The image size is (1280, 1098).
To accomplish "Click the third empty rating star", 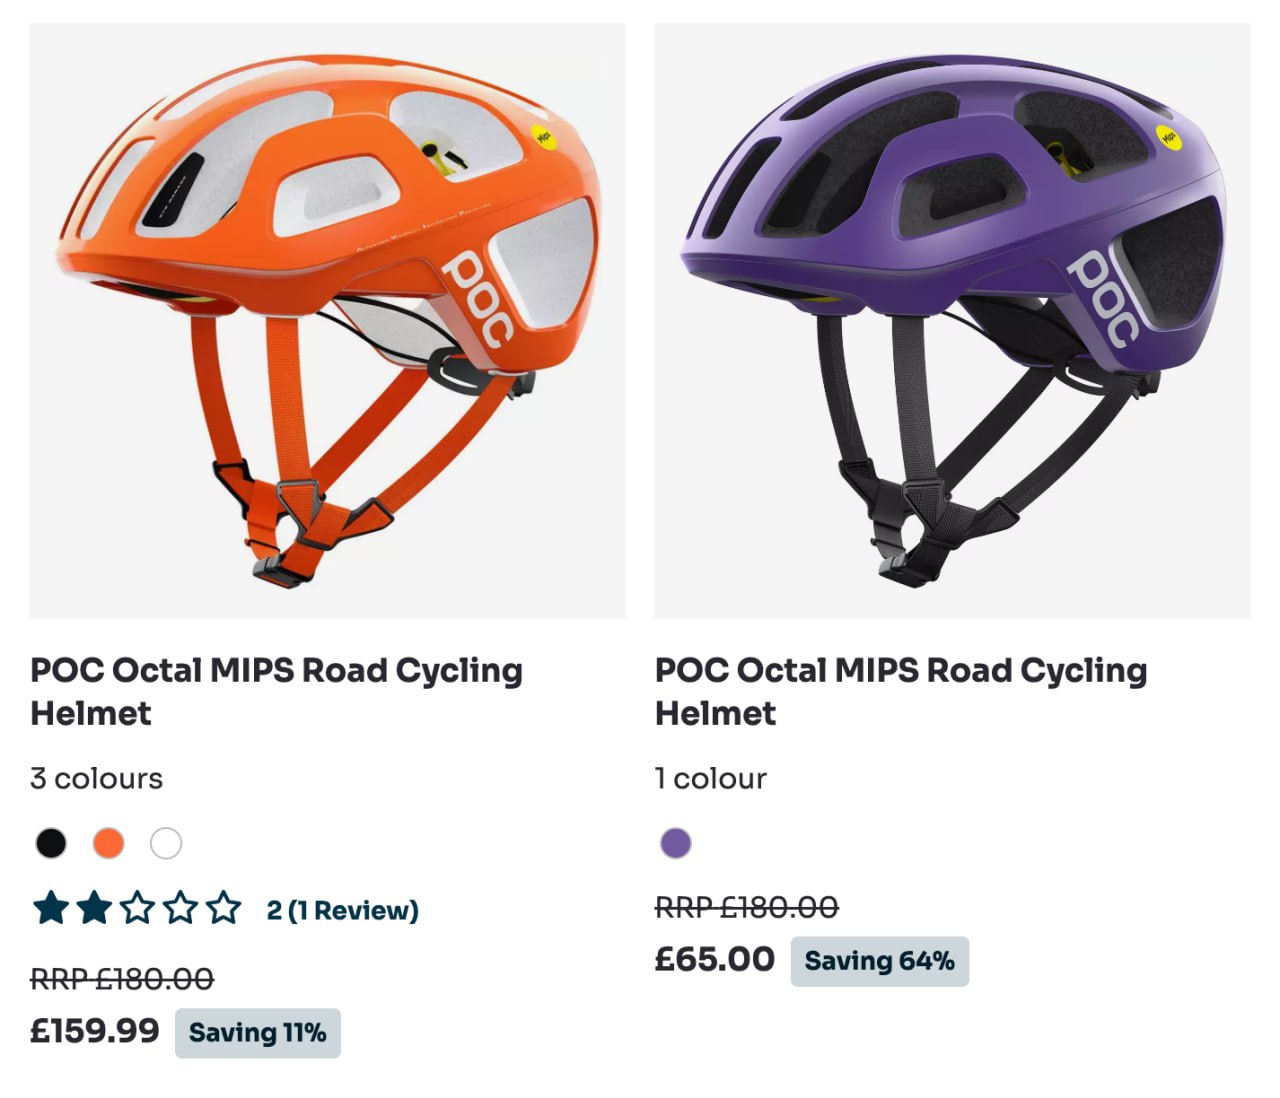I will 137,909.
